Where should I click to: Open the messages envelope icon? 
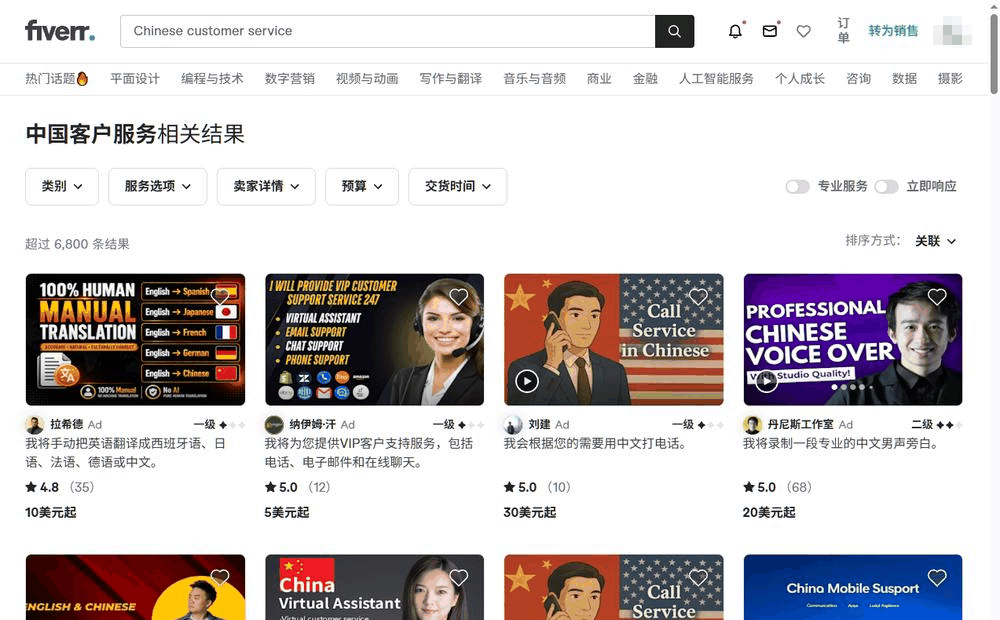[770, 31]
